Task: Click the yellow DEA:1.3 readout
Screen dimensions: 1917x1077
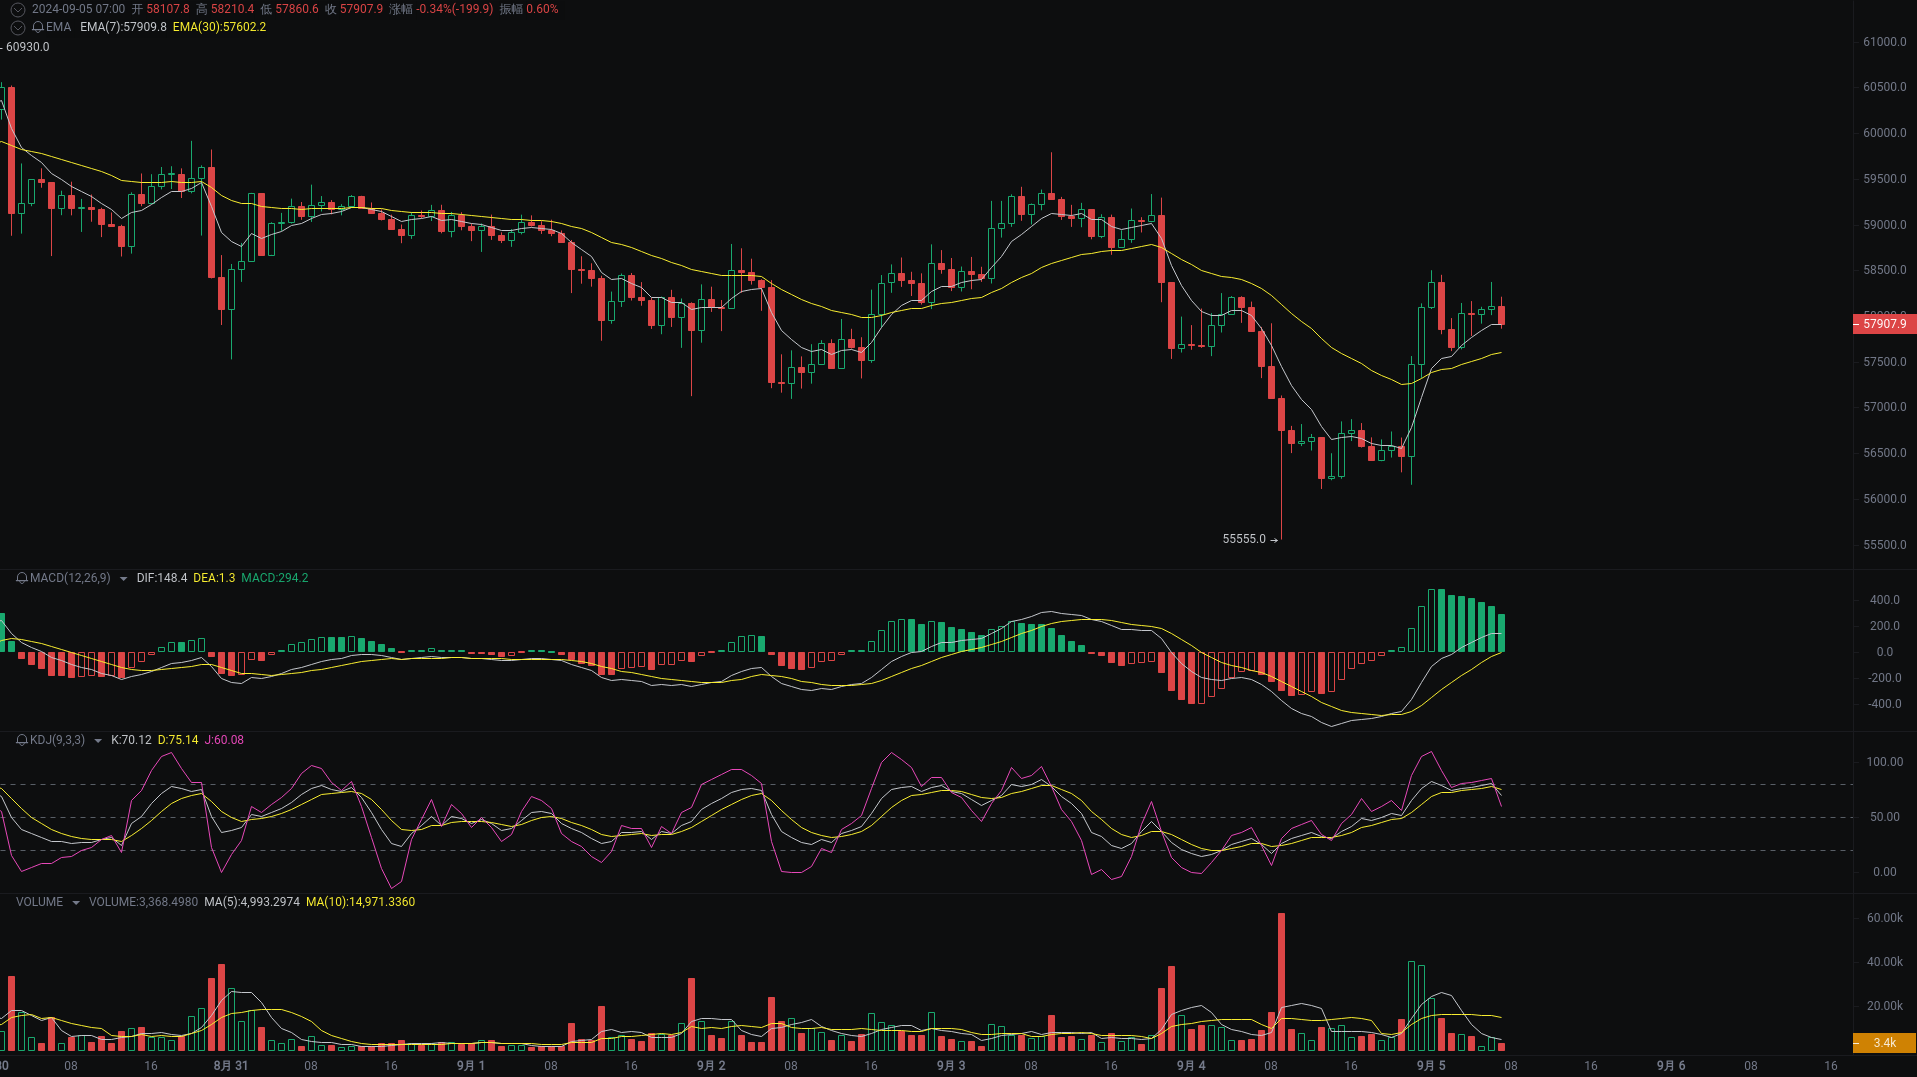Action: pos(214,578)
